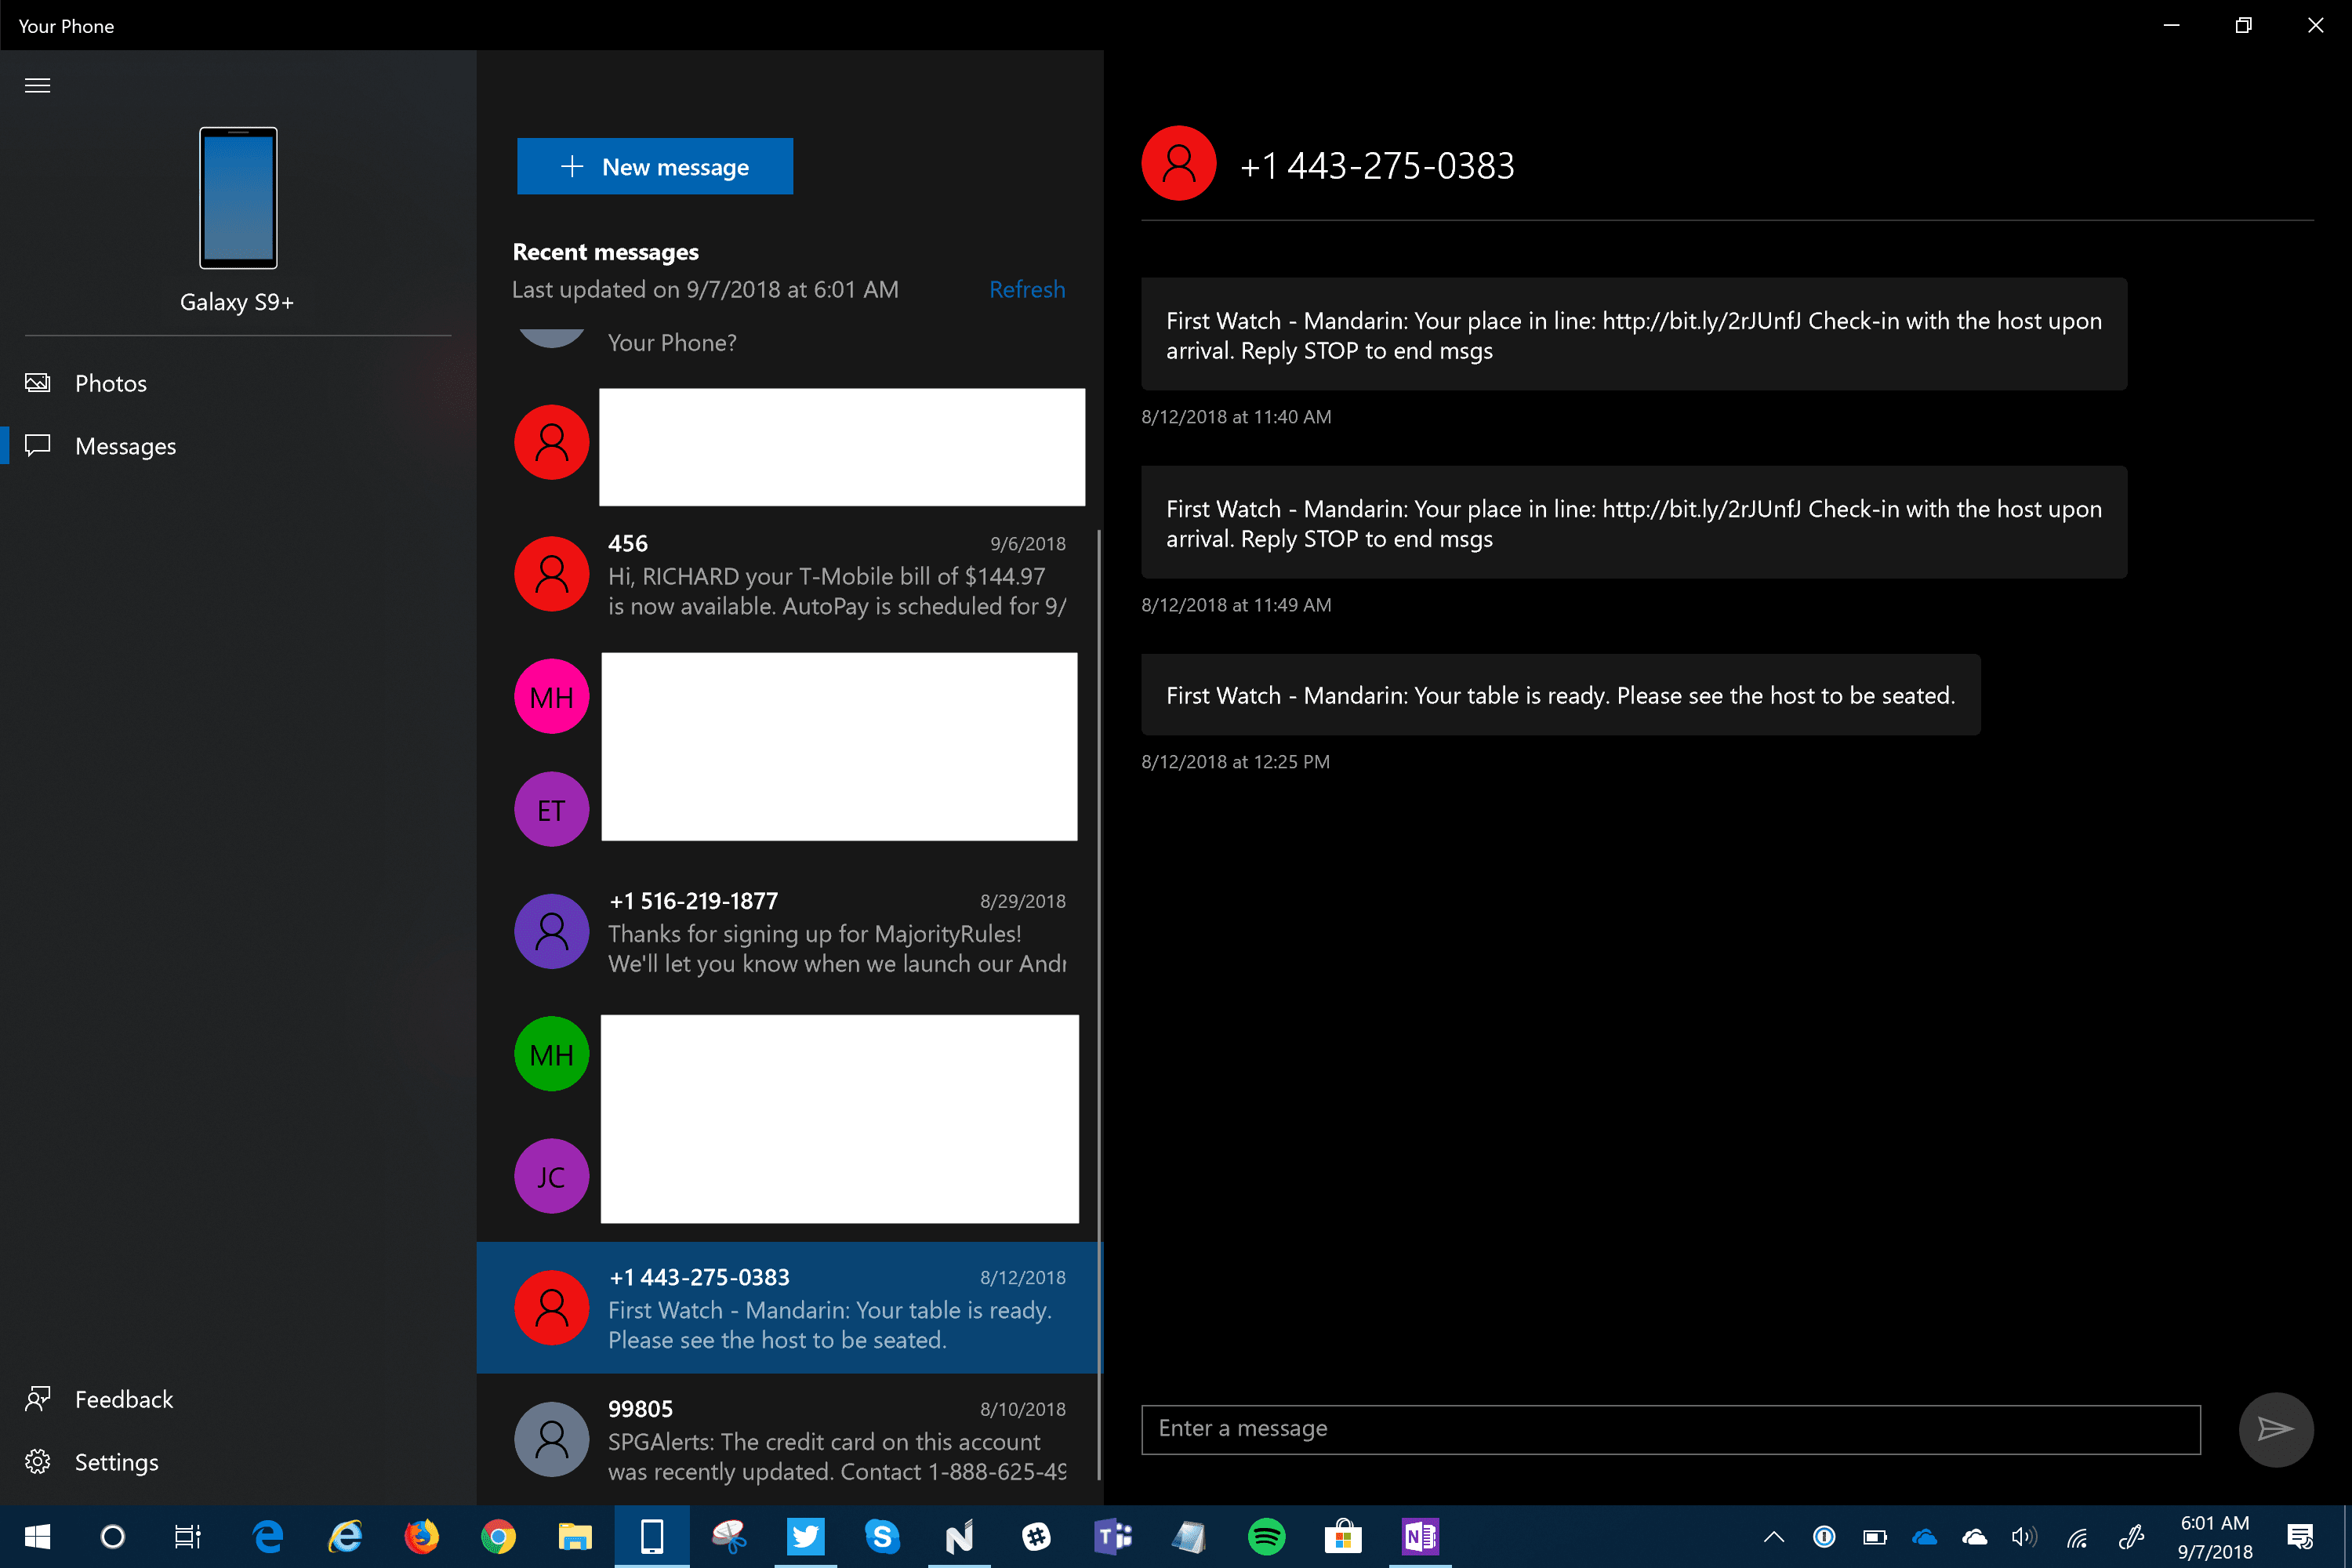The height and width of the screenshot is (1568, 2352).
Task: Switch to the Messages section
Action: (125, 446)
